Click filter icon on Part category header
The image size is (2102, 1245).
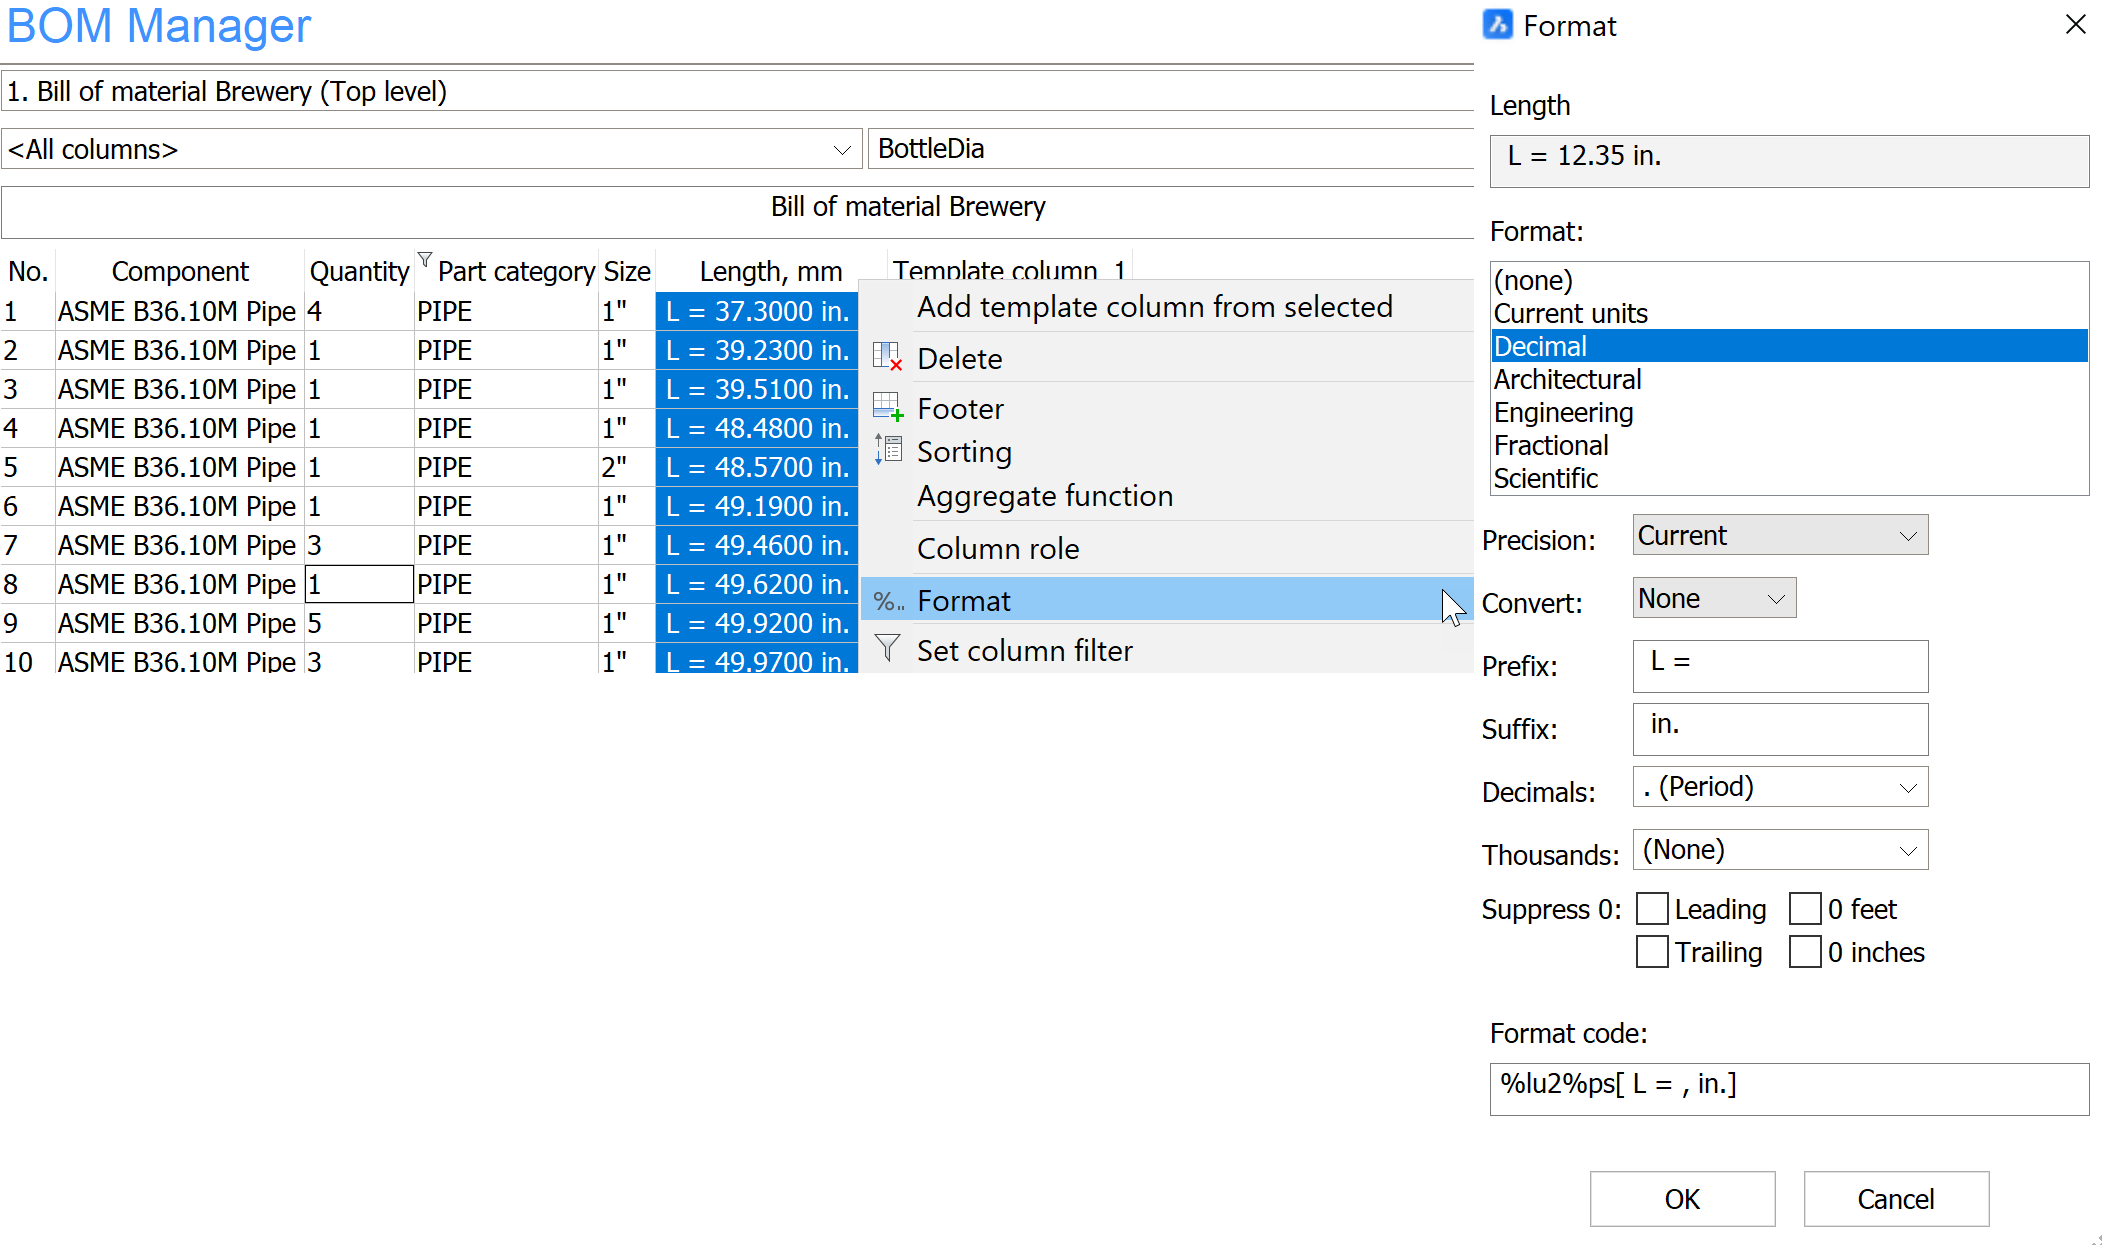coord(425,260)
